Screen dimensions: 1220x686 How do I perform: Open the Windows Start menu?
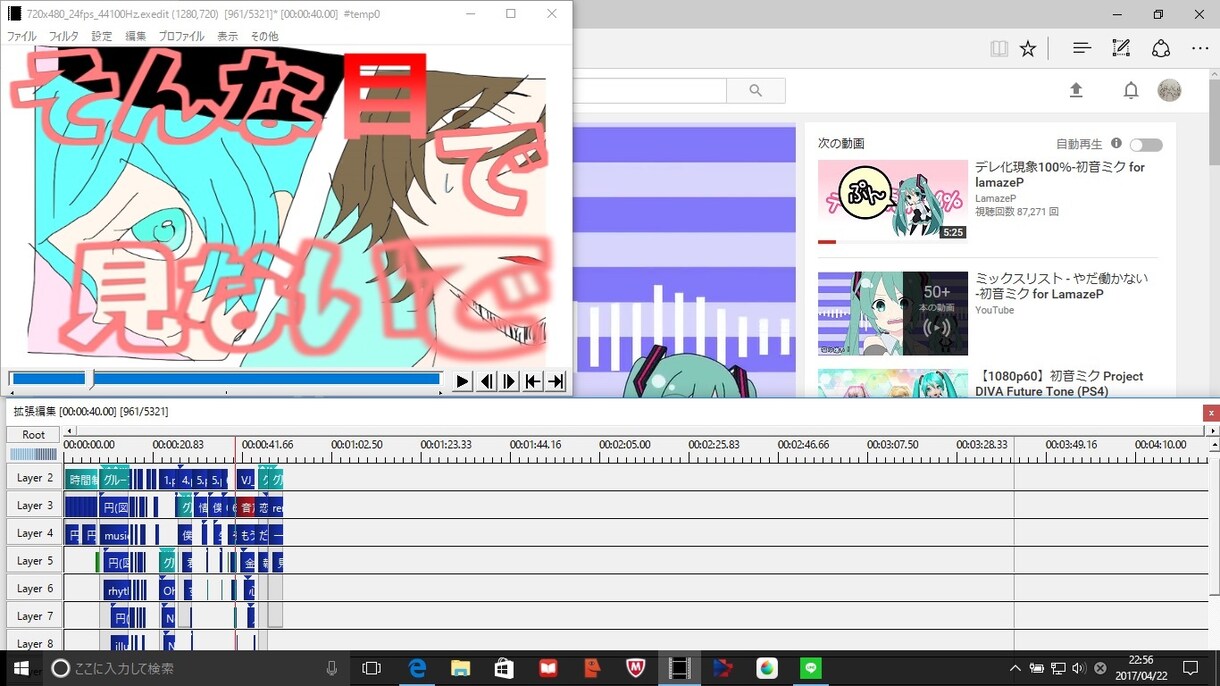(20, 668)
